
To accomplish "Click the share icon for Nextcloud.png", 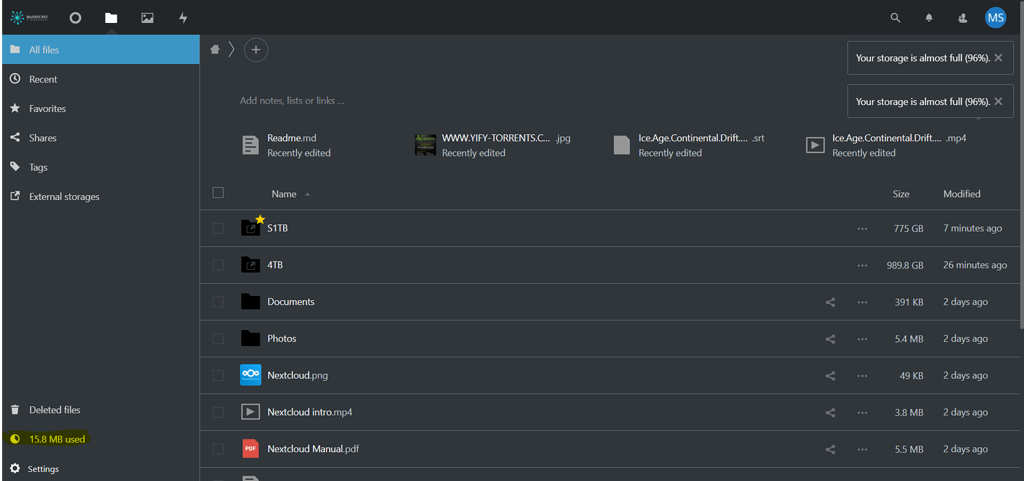I will pyautogui.click(x=830, y=376).
